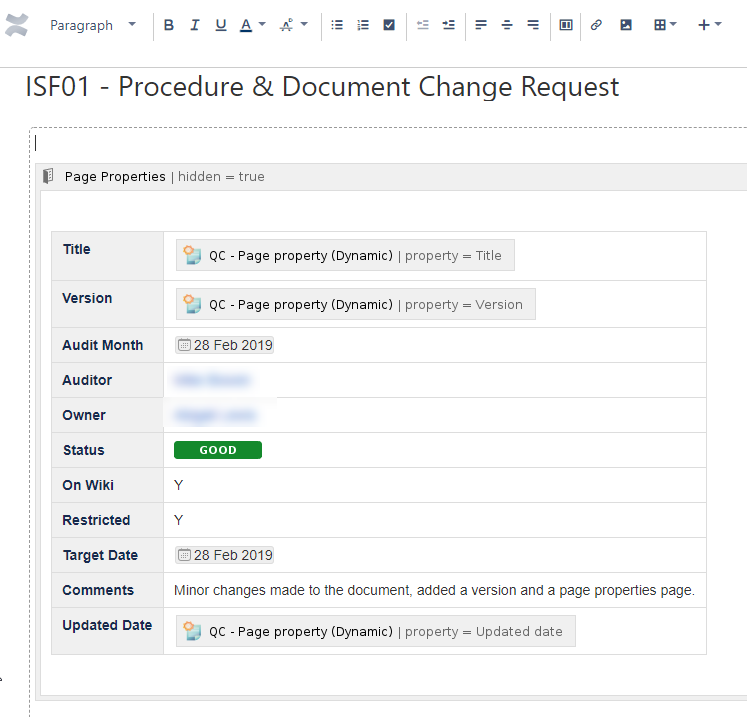This screenshot has width=747, height=717.
Task: Click the Restricted value Y
Action: [x=179, y=520]
